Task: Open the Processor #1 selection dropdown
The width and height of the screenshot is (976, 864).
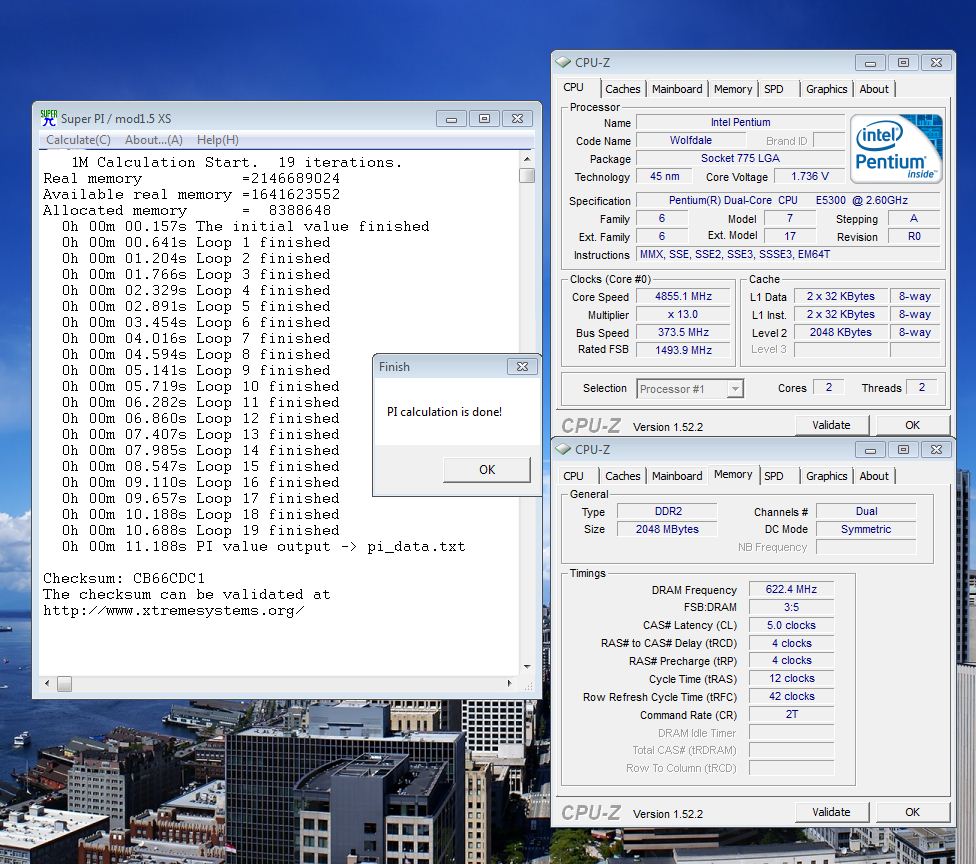Action: 735,389
